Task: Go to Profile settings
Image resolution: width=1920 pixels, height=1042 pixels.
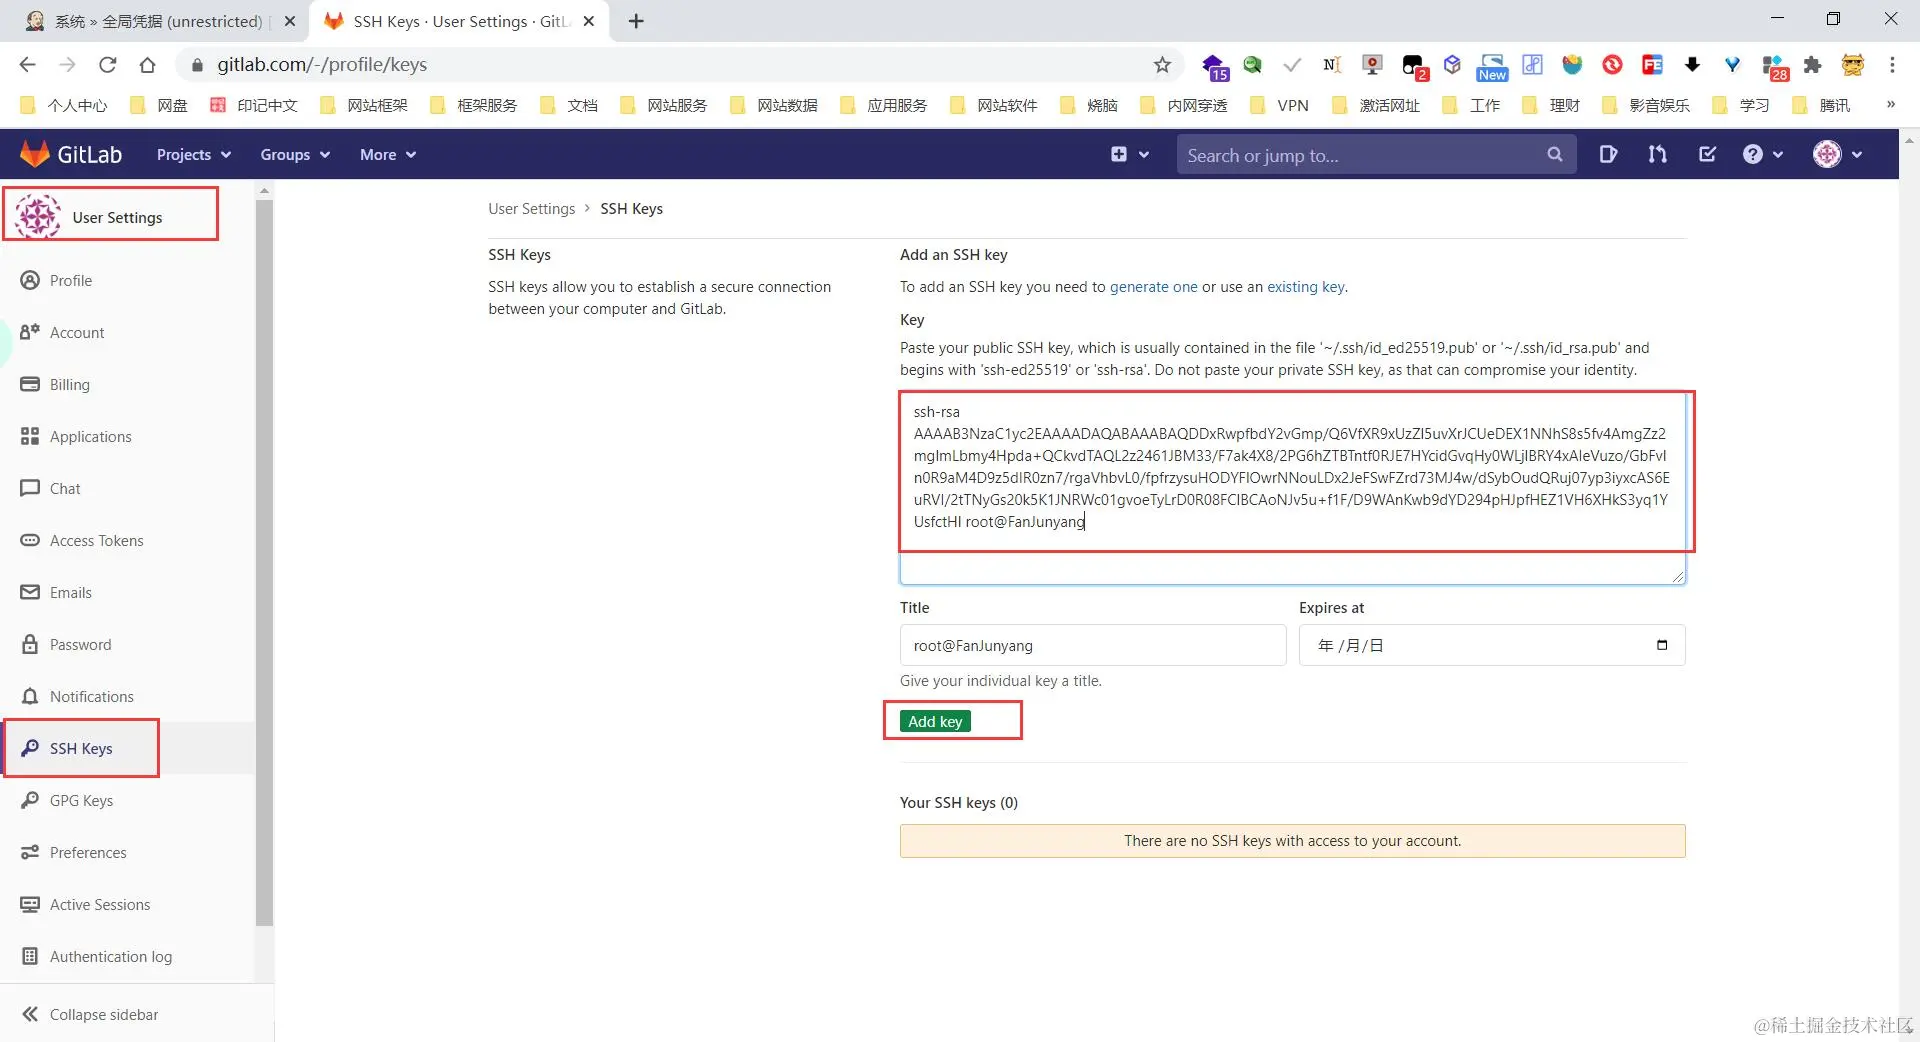Action: [x=70, y=281]
